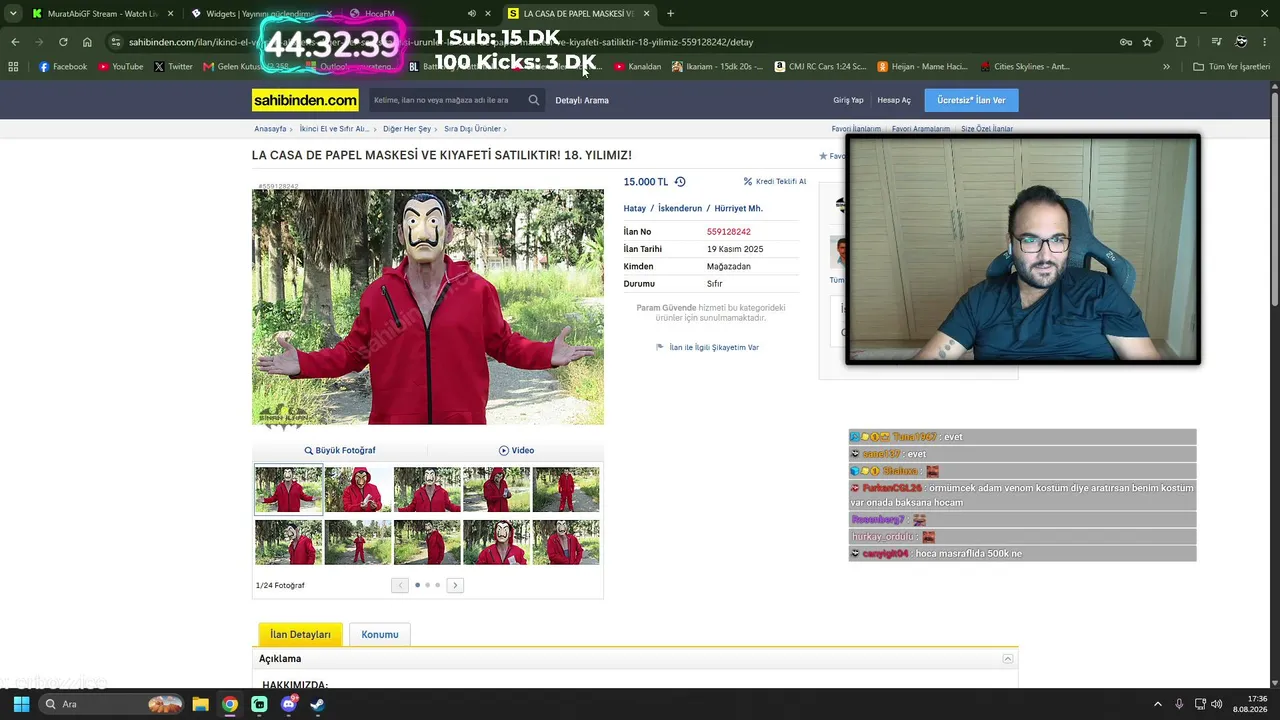Open Favori Aramalarım link
Screen dimensions: 1280x720
pos(921,129)
